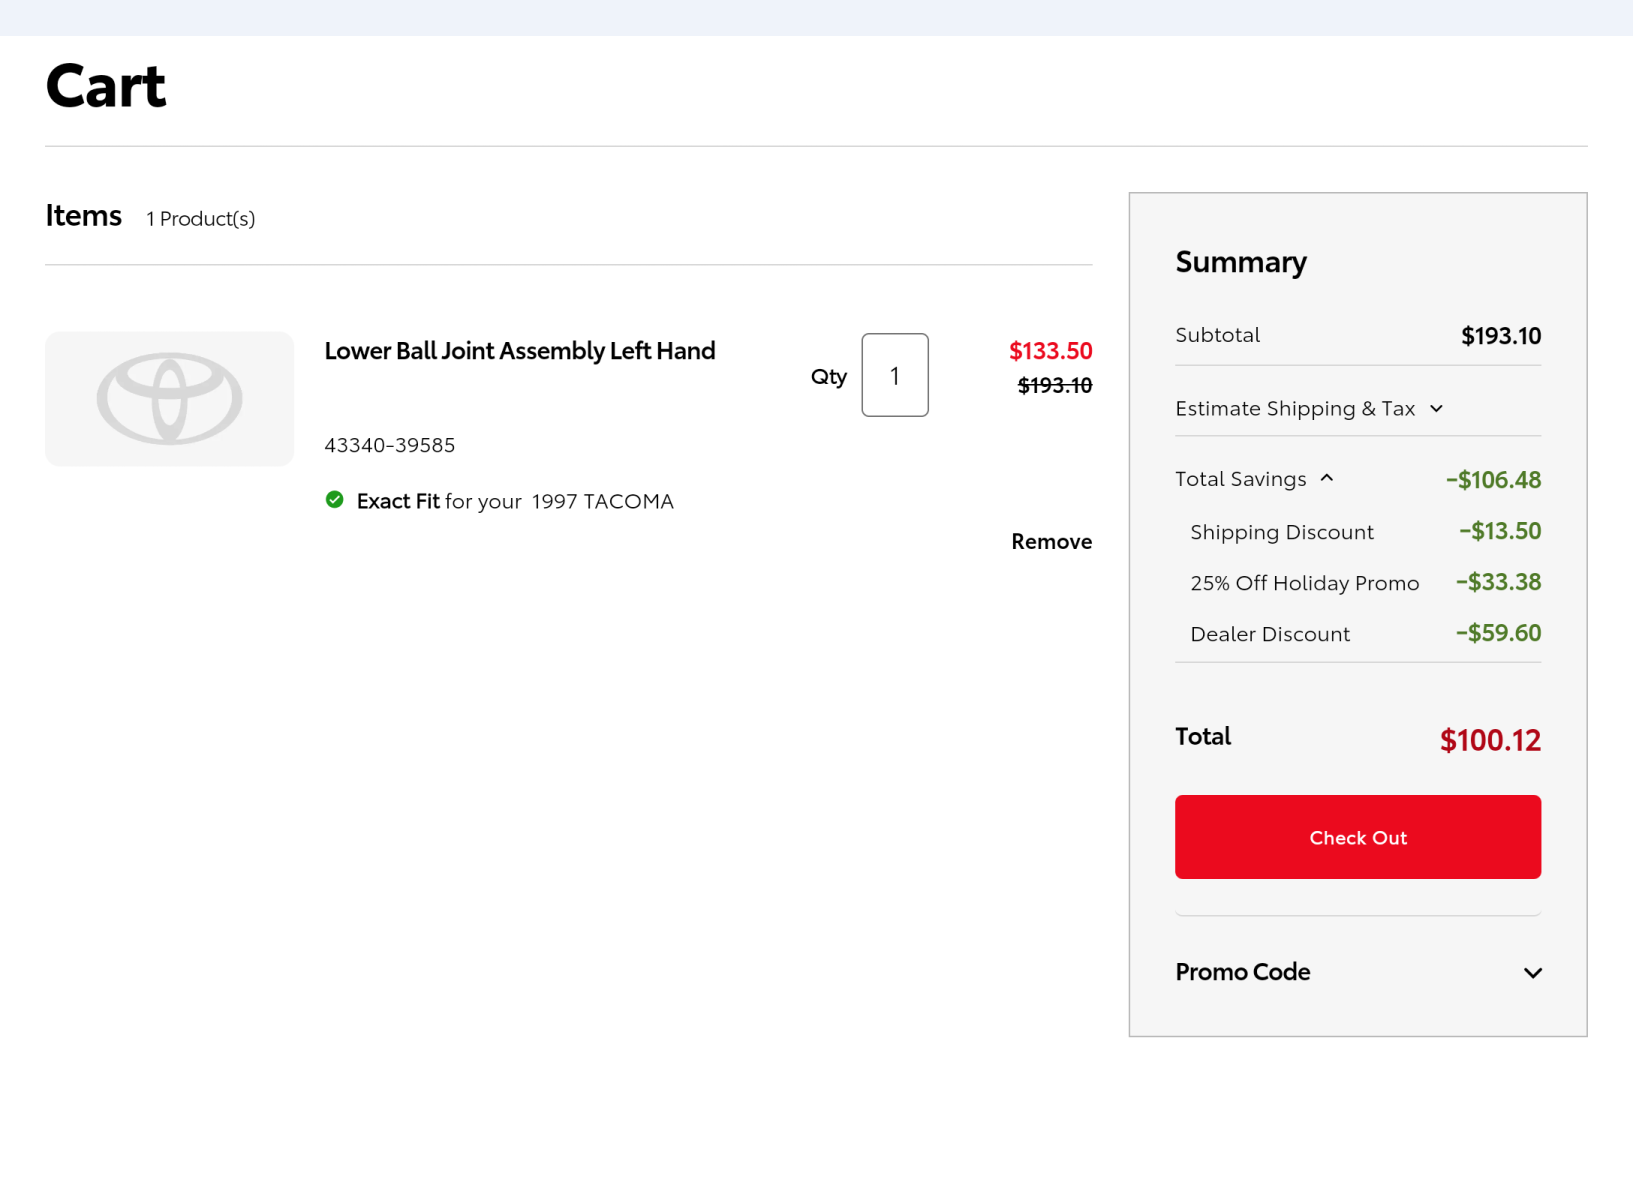Image resolution: width=1633 pixels, height=1200 pixels.
Task: Expand Promo Code chevron arrow
Action: [x=1532, y=973]
